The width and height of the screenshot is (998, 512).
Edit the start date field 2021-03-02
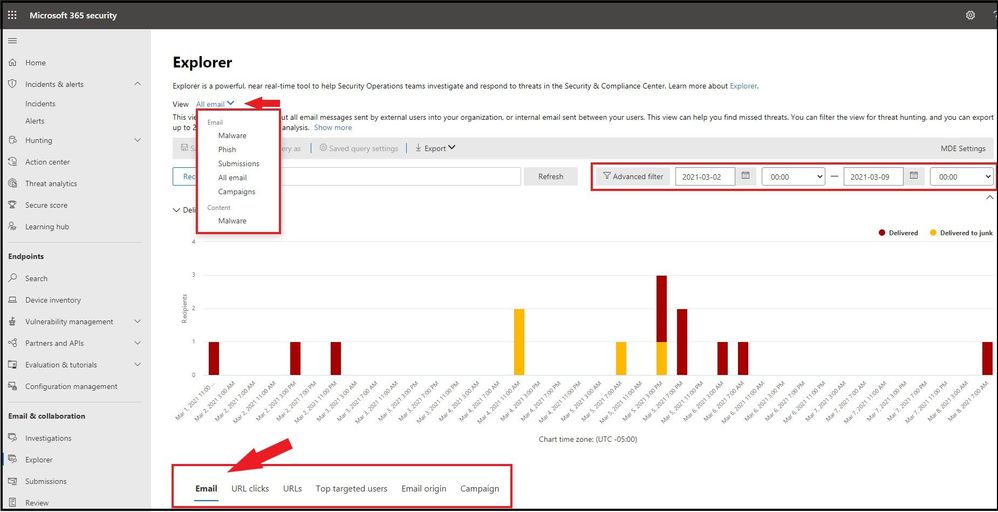[x=705, y=177]
